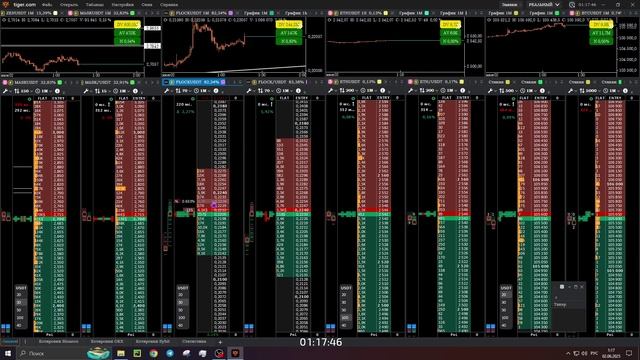Click info icon in ETHUSDT order book toolbar

[x=382, y=91]
